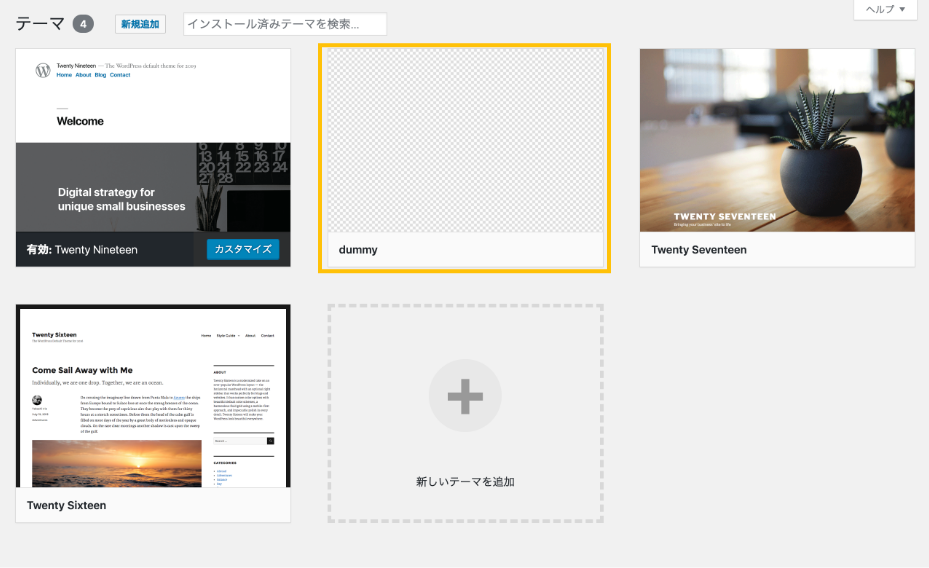The image size is (929, 568).
Task: Click the Twenty Sixteen theme name label
Action: click(67, 505)
